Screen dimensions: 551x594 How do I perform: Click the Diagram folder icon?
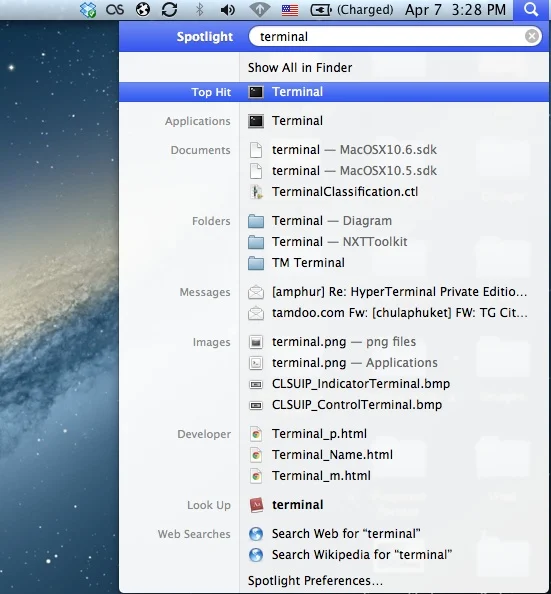coord(256,221)
